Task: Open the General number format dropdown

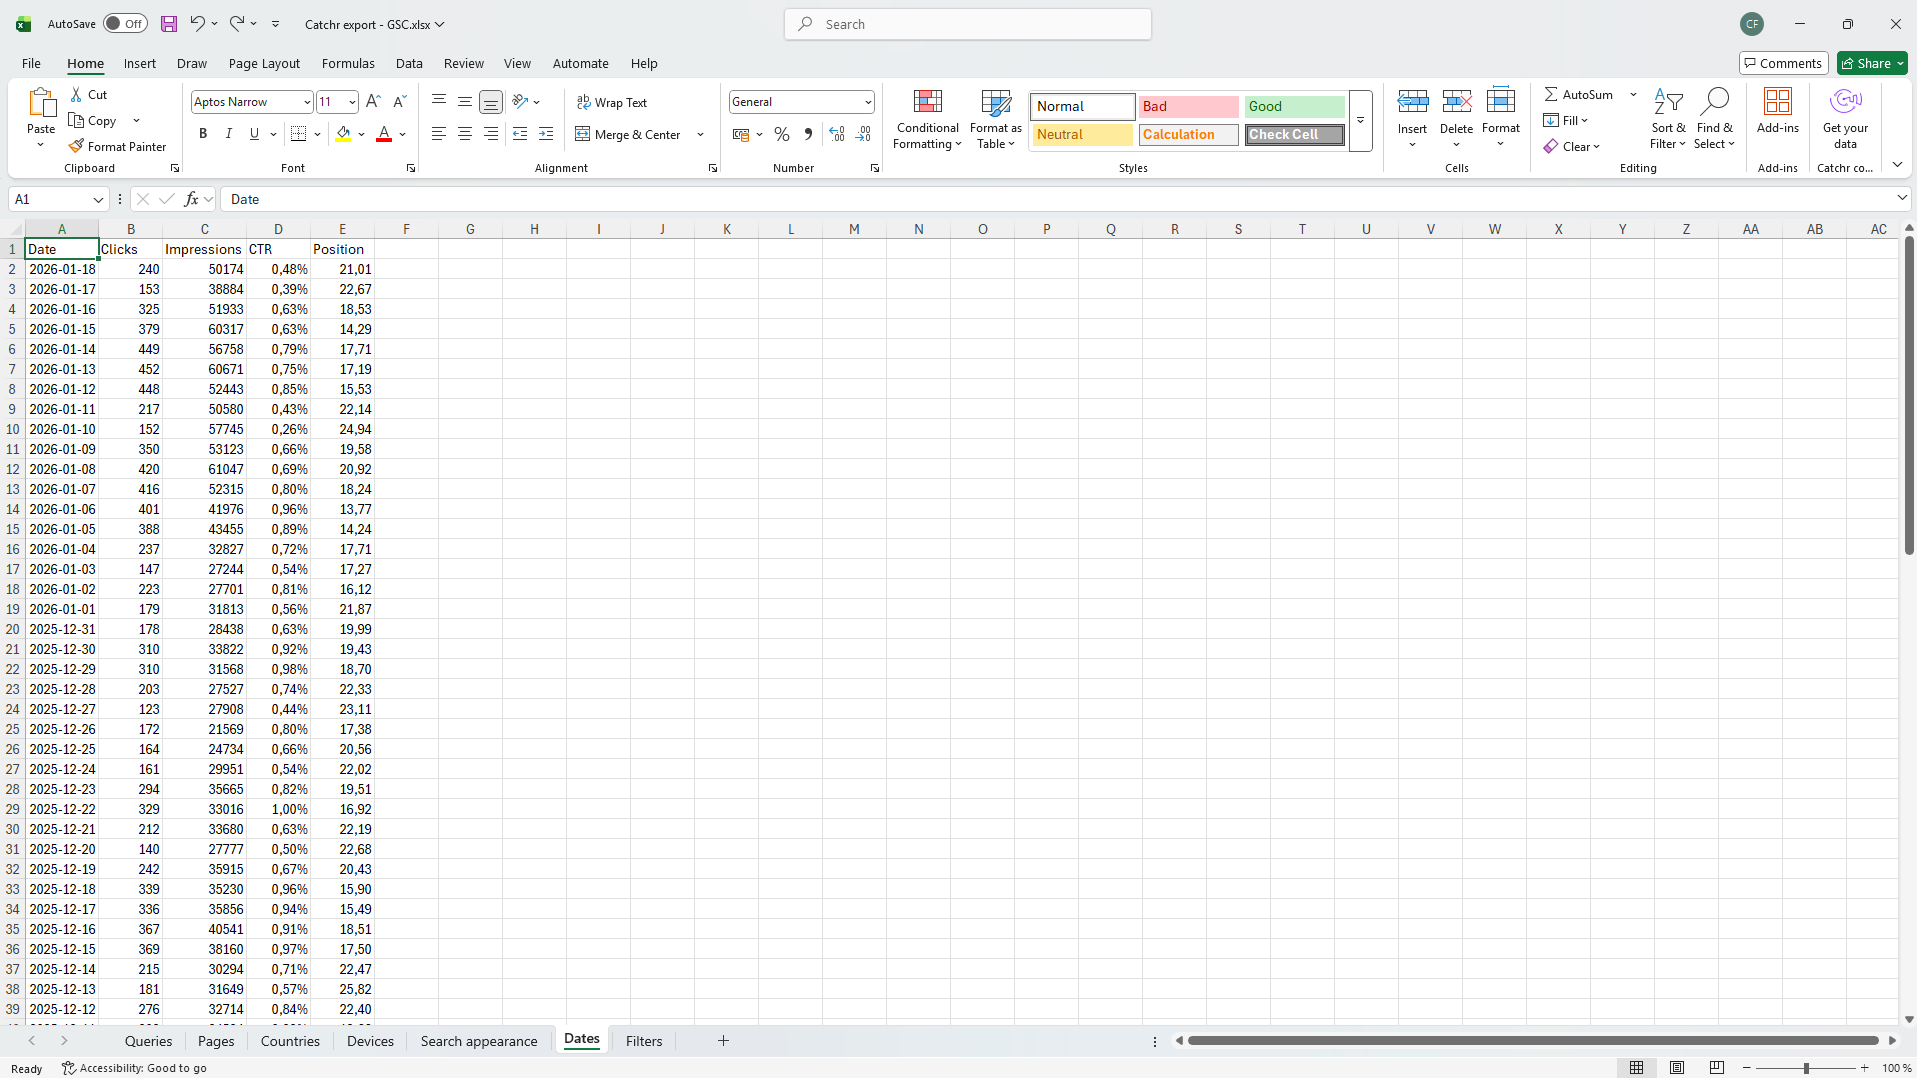Action: [x=866, y=101]
